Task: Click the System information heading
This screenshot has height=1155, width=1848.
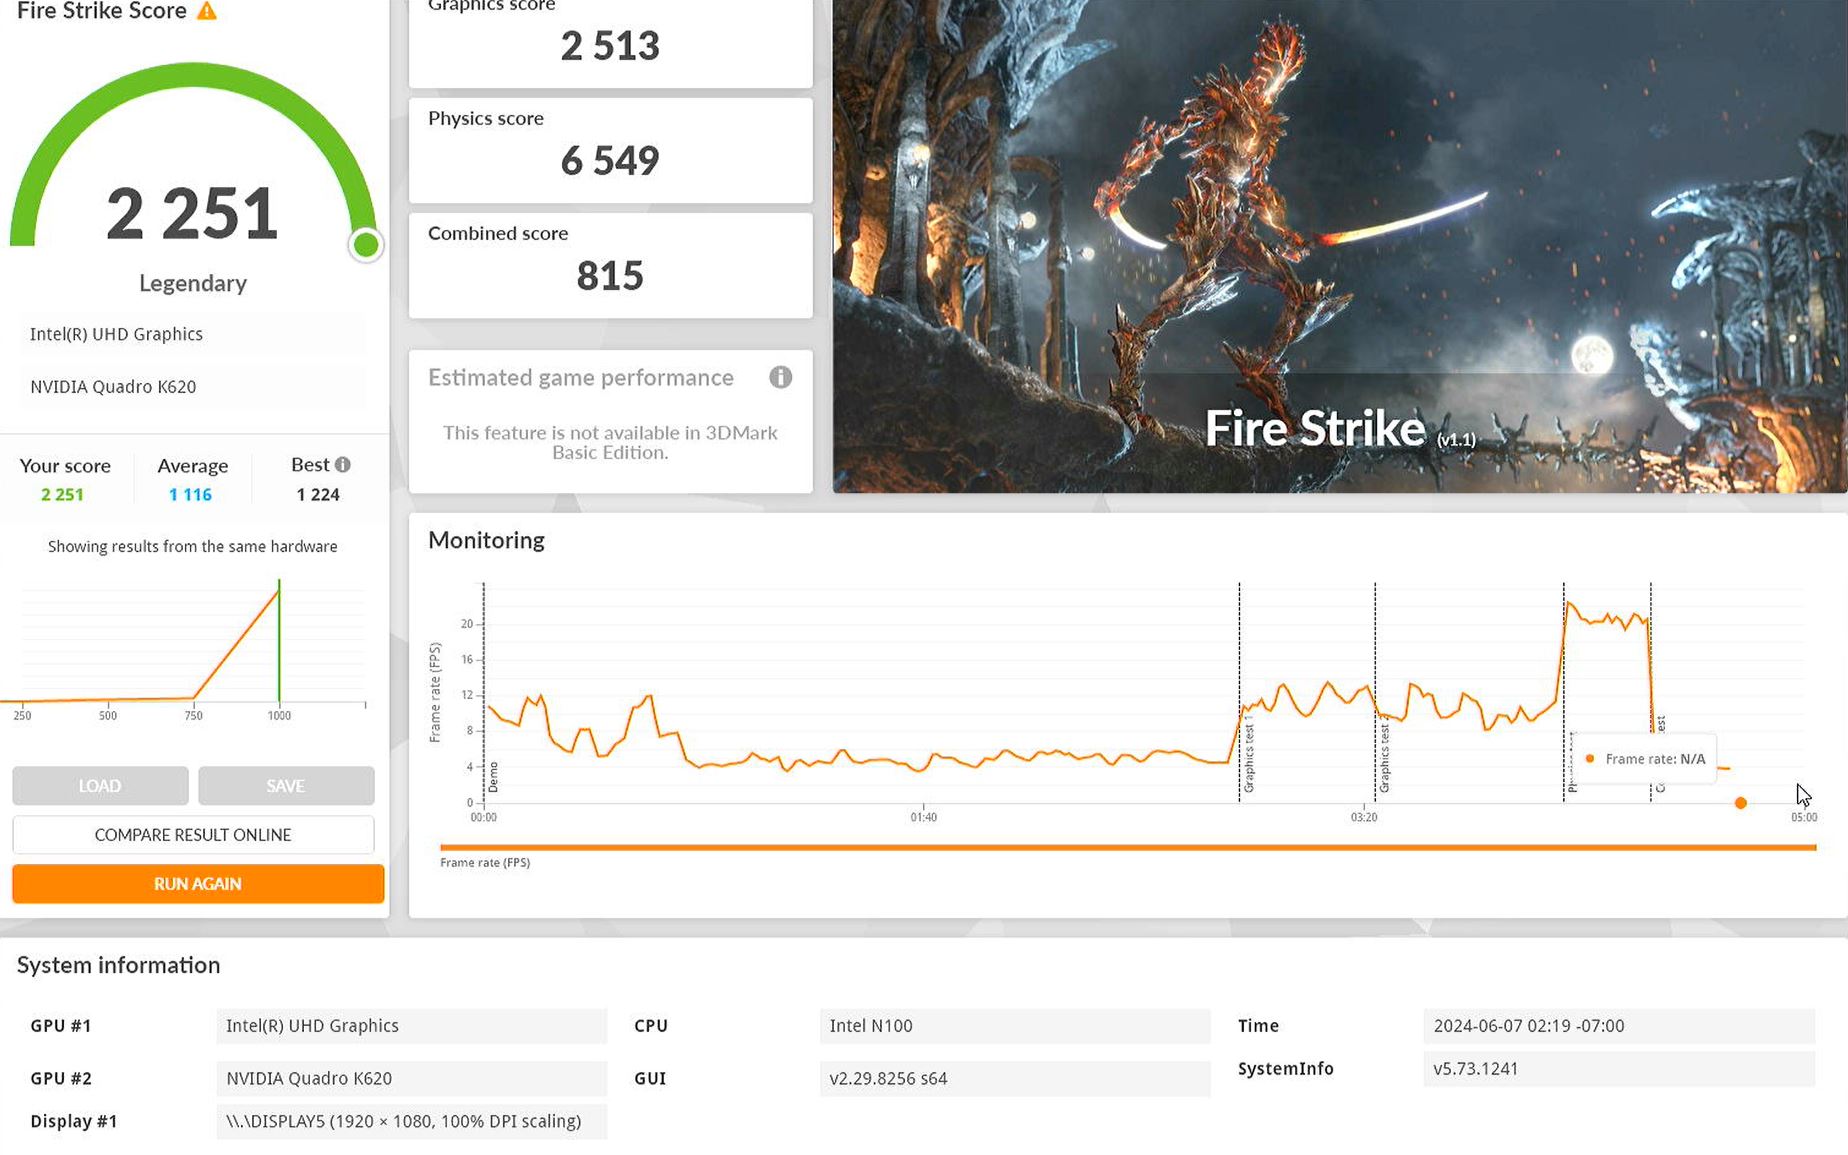Action: pyautogui.click(x=118, y=965)
